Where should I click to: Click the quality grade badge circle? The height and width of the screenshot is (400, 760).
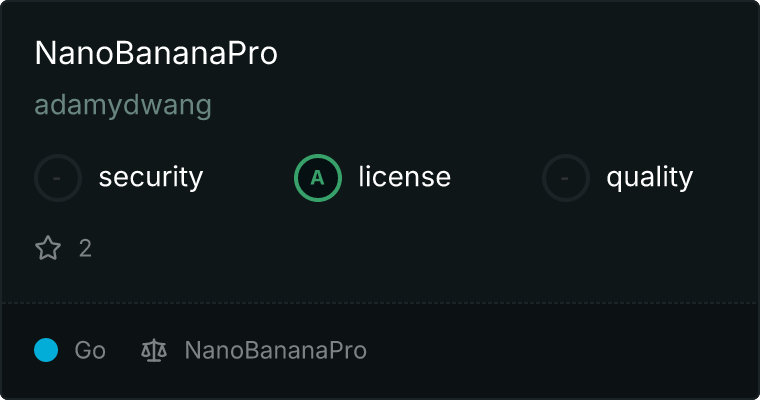coord(566,178)
